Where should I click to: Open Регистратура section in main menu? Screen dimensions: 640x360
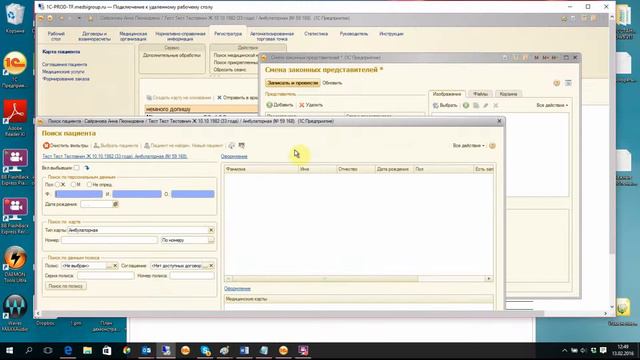228,34
